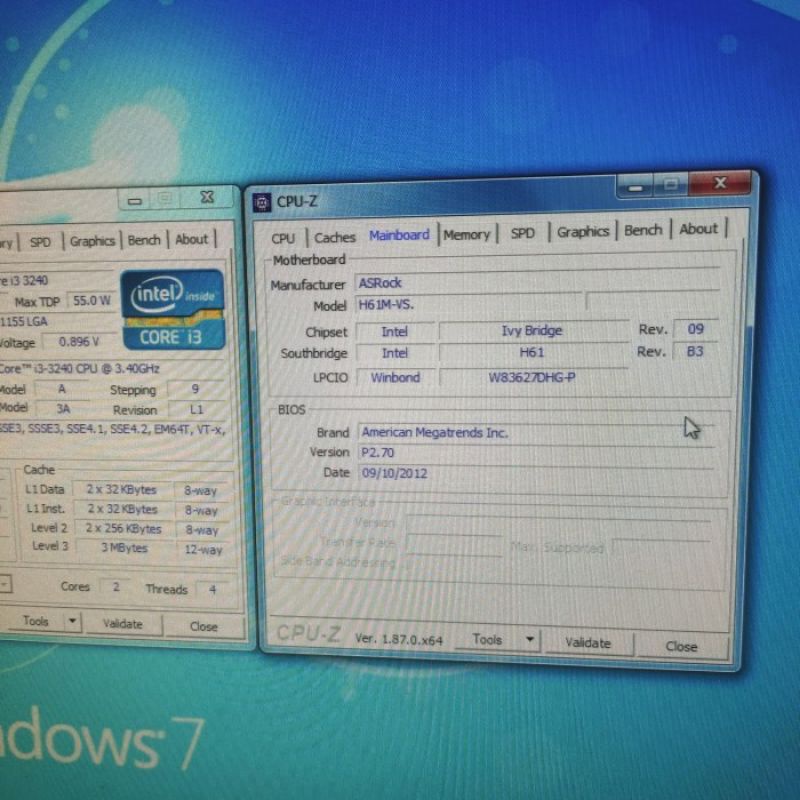Viewport: 800px width, 800px height.
Task: Click the W83627DHG-P LPCIO value
Action: 532,378
